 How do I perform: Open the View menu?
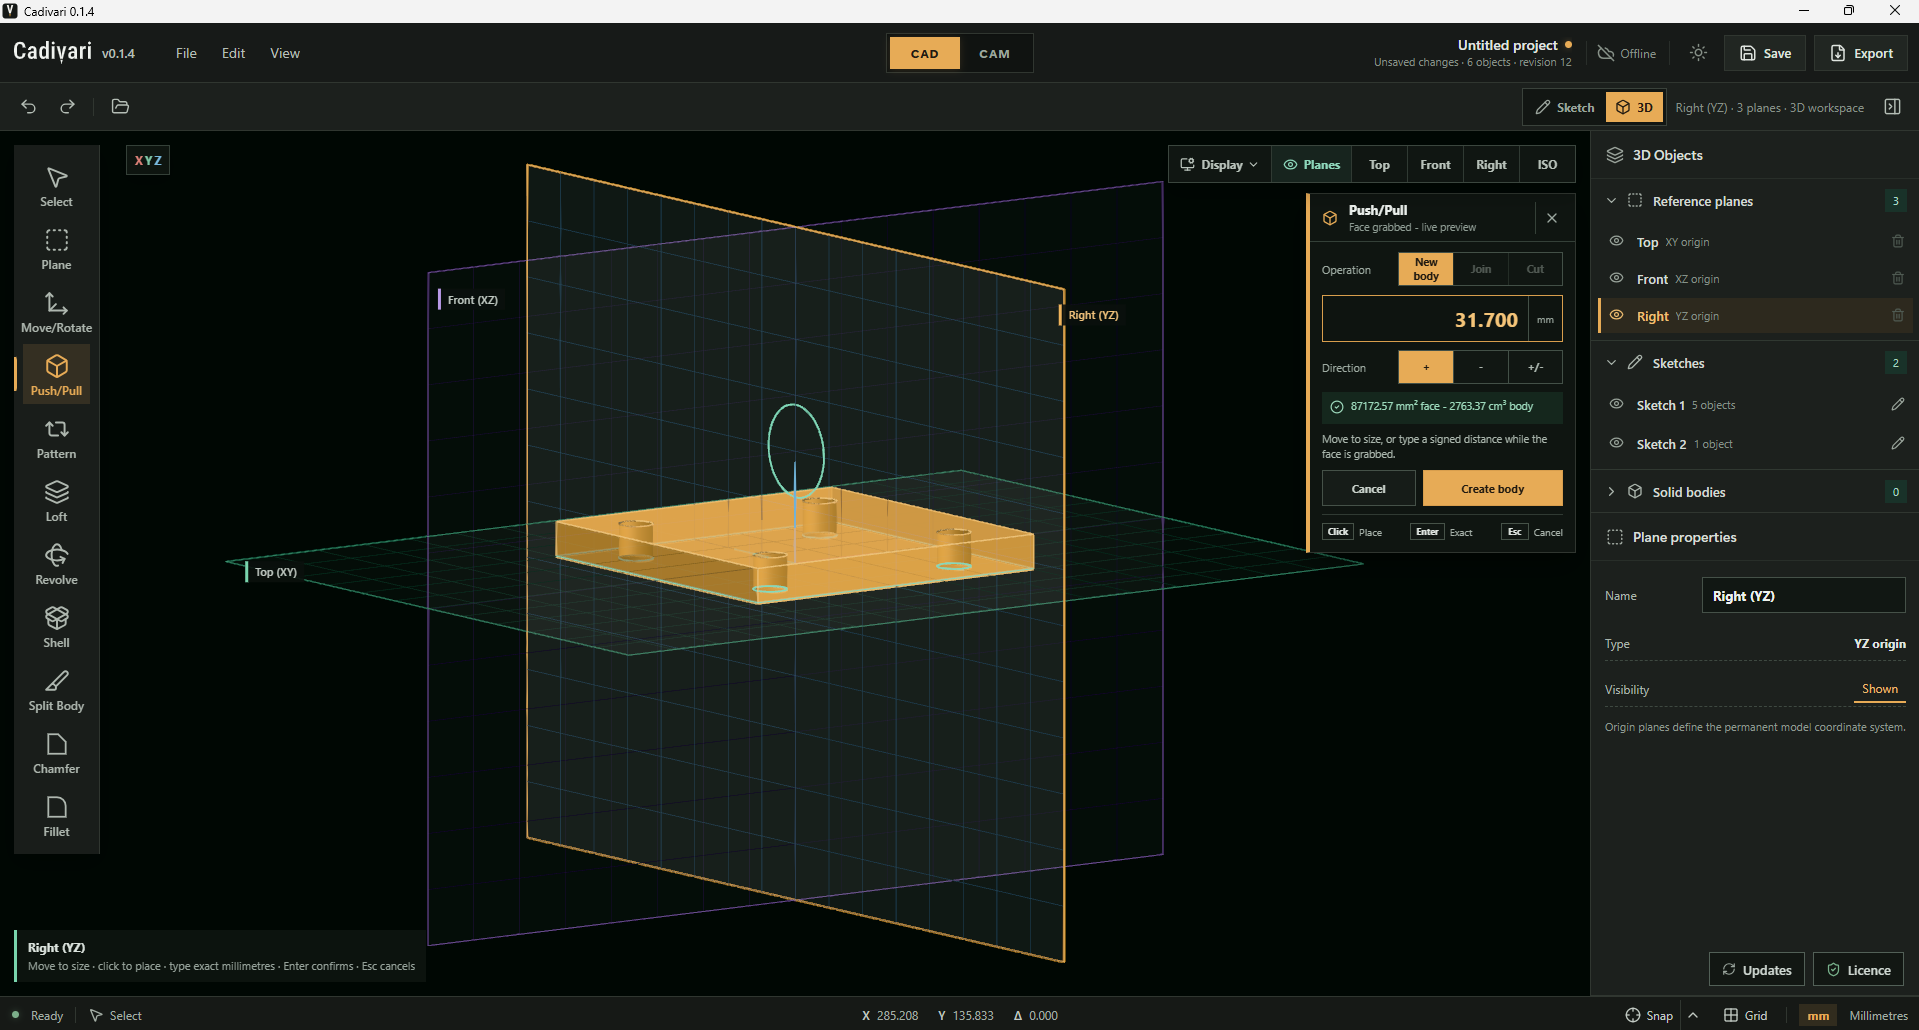tap(285, 53)
